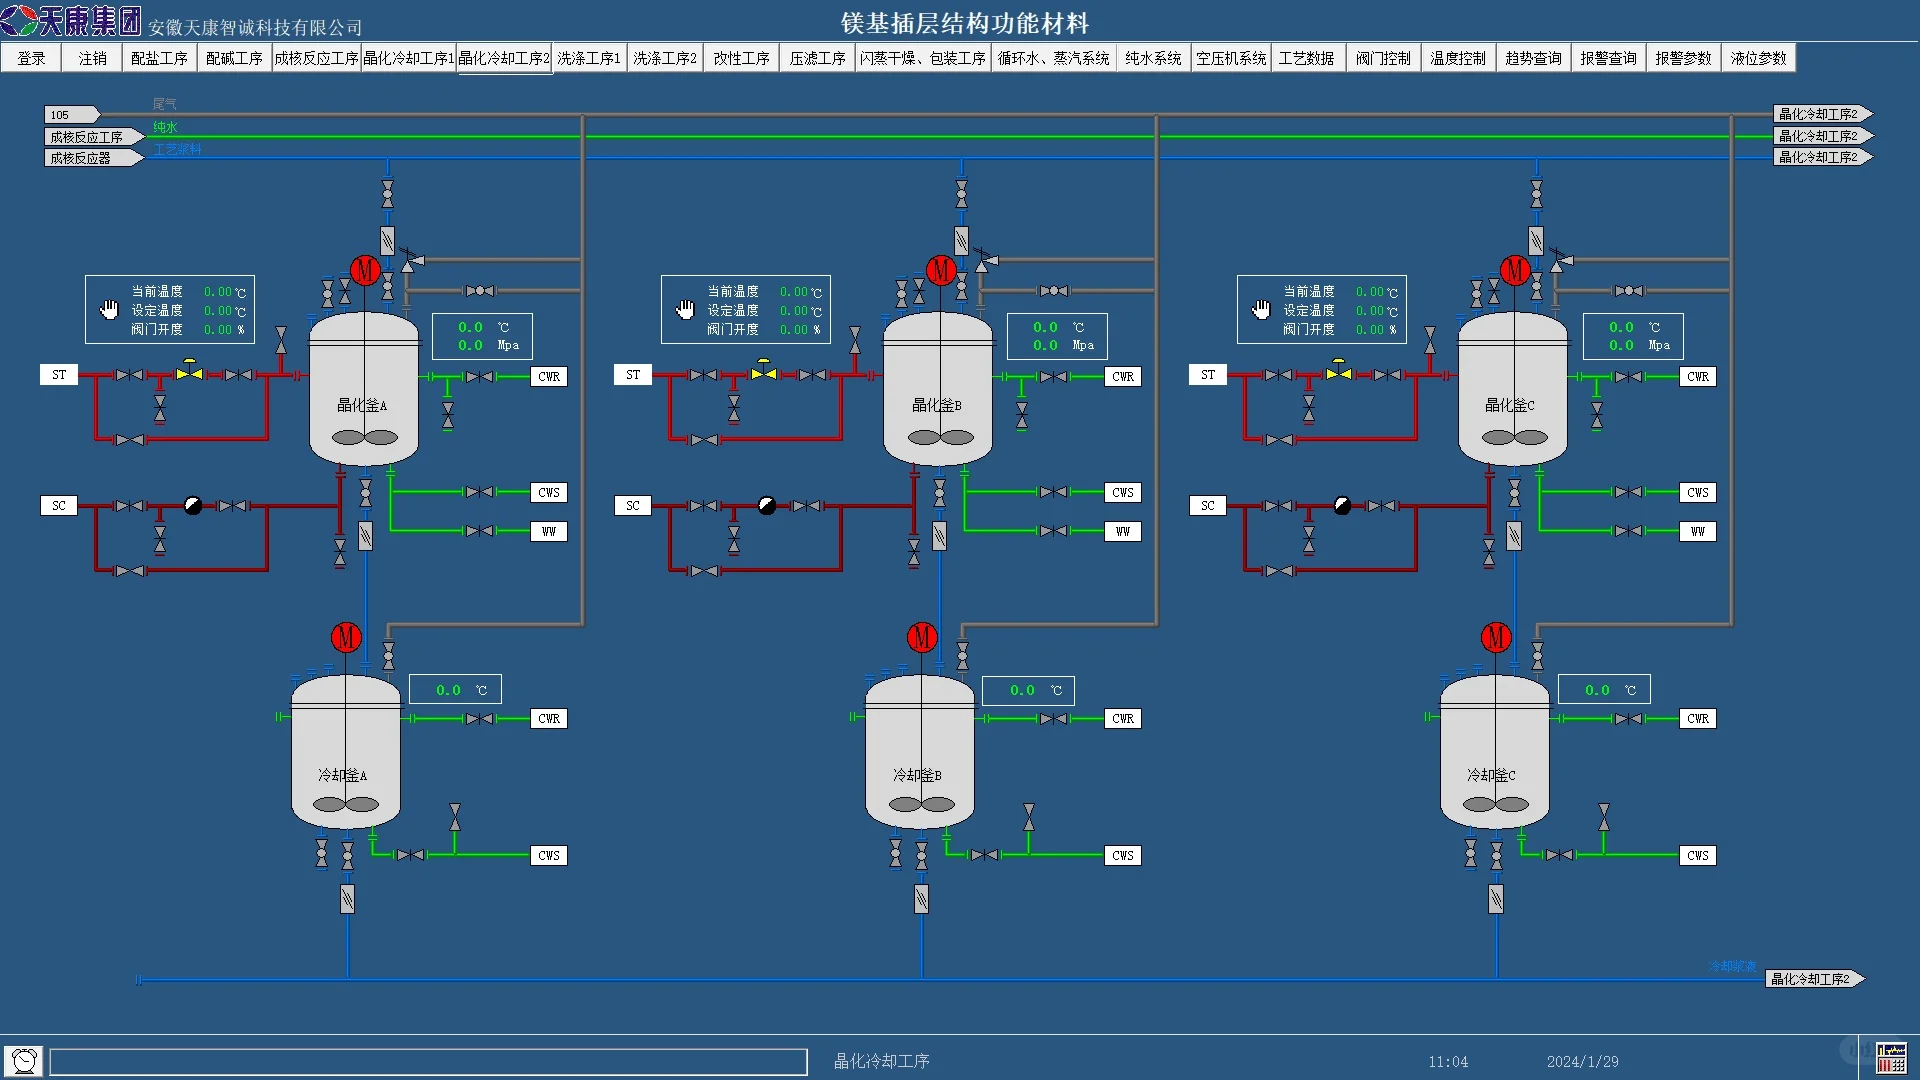The height and width of the screenshot is (1080, 1920).
Task: Toggle the manual hand icon in 晶化釜B panel
Action: click(x=685, y=310)
